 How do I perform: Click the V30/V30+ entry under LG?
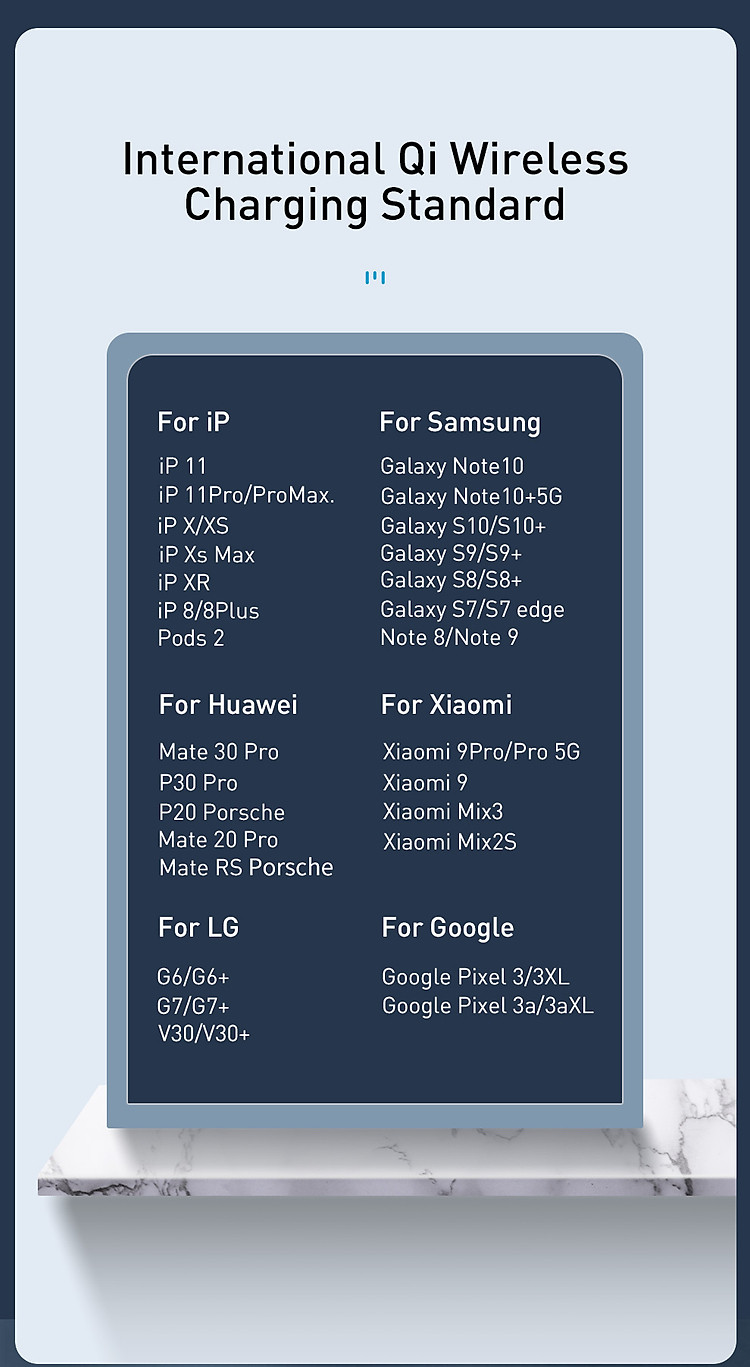tap(204, 1034)
